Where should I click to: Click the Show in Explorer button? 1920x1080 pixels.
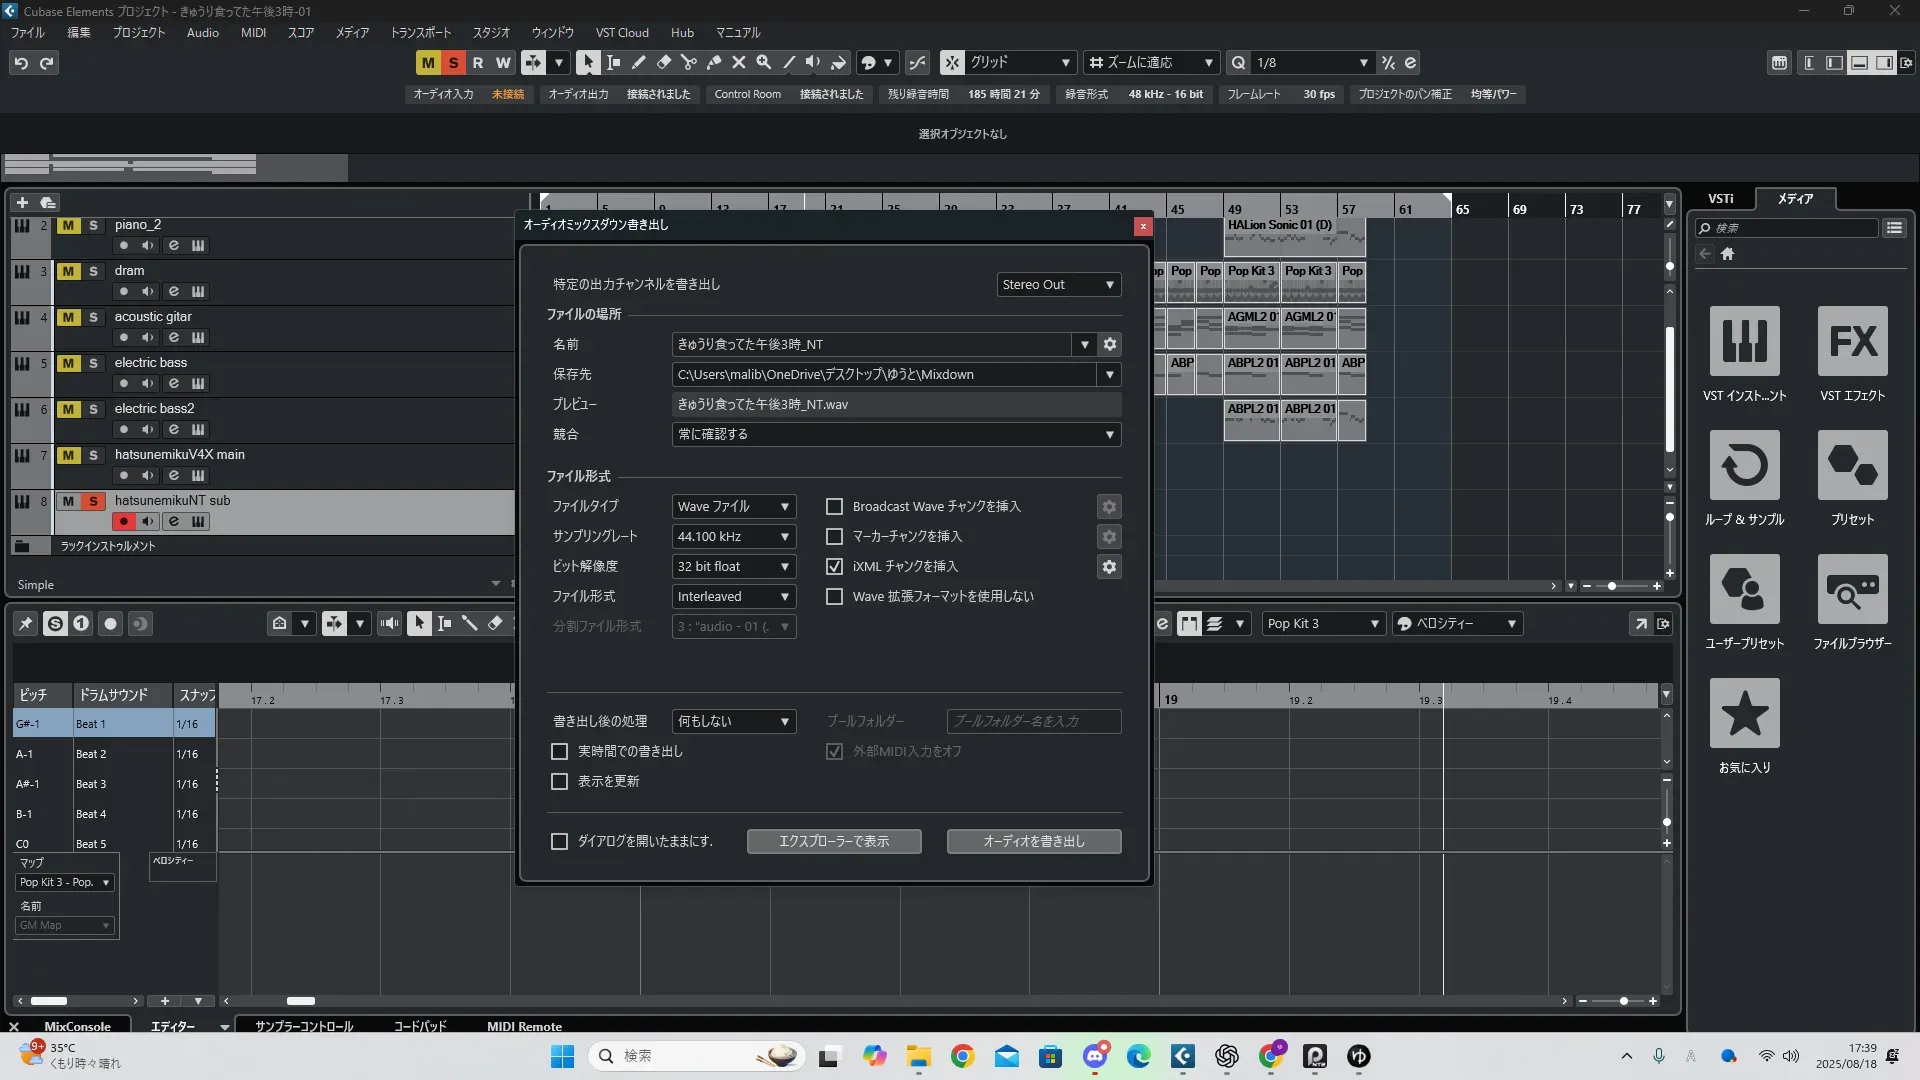pos(833,842)
